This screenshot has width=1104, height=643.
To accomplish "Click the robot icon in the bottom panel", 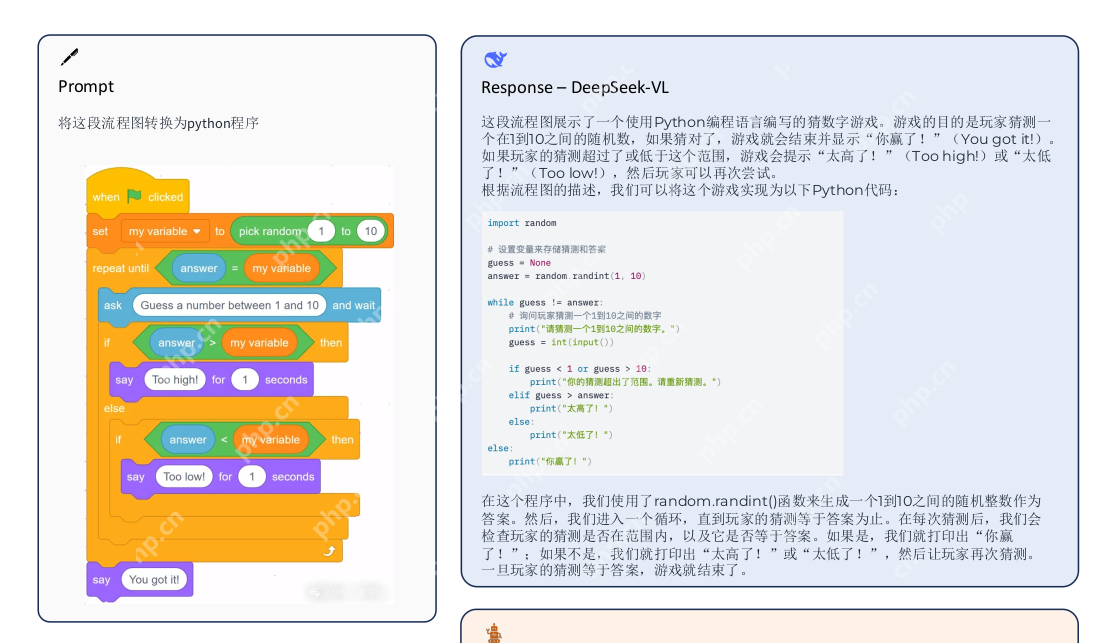I will [494, 633].
